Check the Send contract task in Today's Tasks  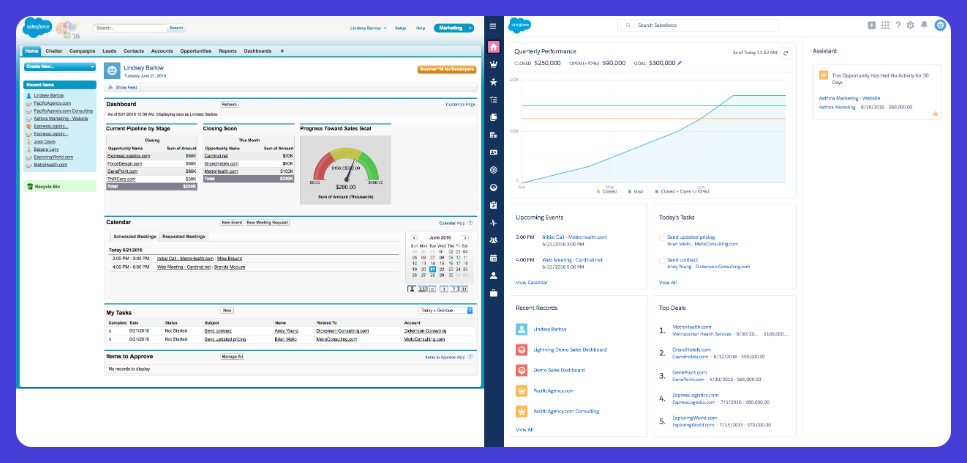(x=662, y=260)
